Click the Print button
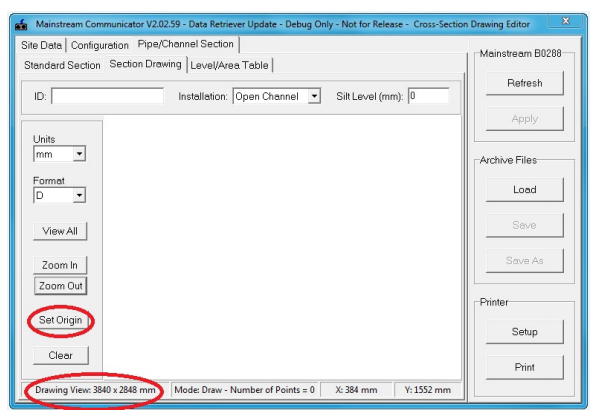594x417 pixels. click(x=525, y=367)
